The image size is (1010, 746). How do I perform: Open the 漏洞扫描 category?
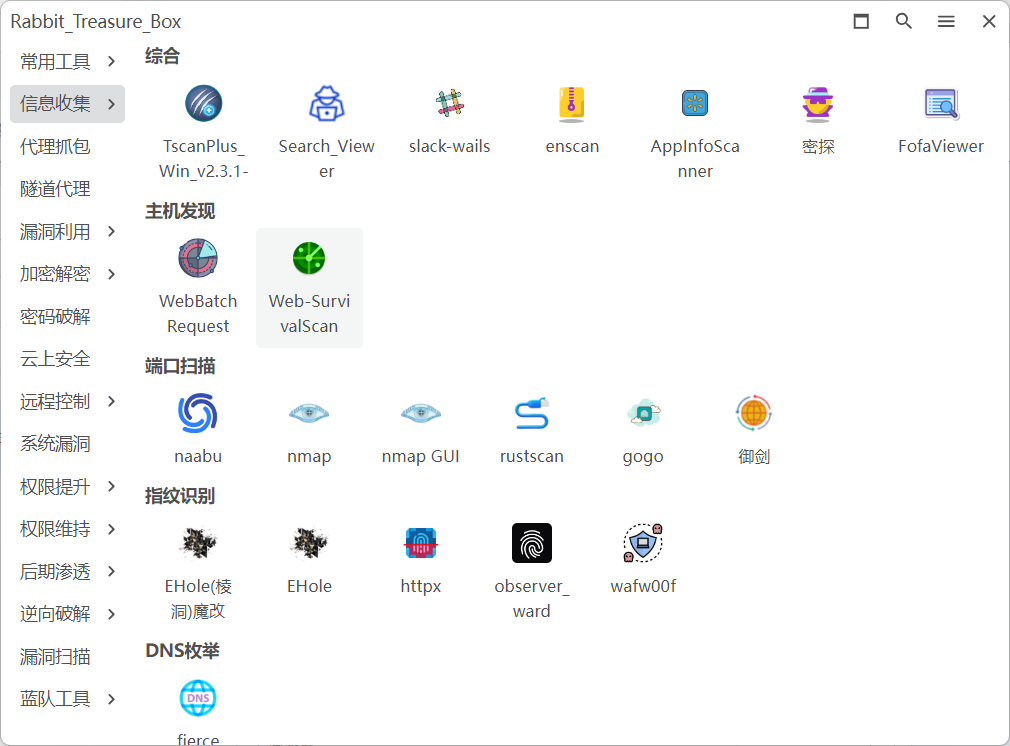pos(55,657)
